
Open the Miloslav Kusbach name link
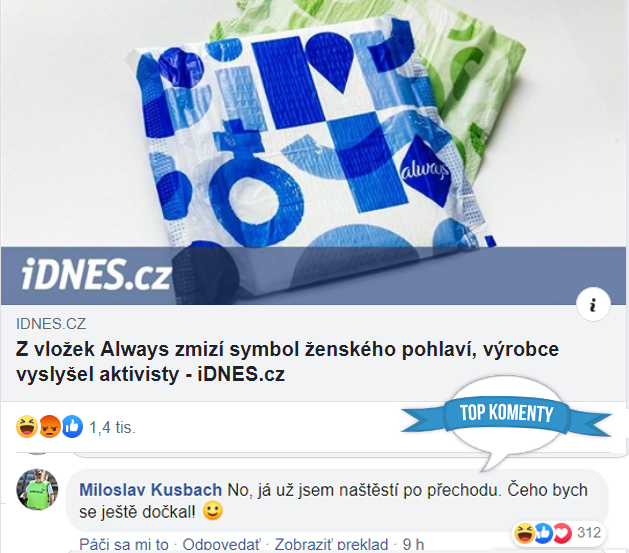pos(150,490)
